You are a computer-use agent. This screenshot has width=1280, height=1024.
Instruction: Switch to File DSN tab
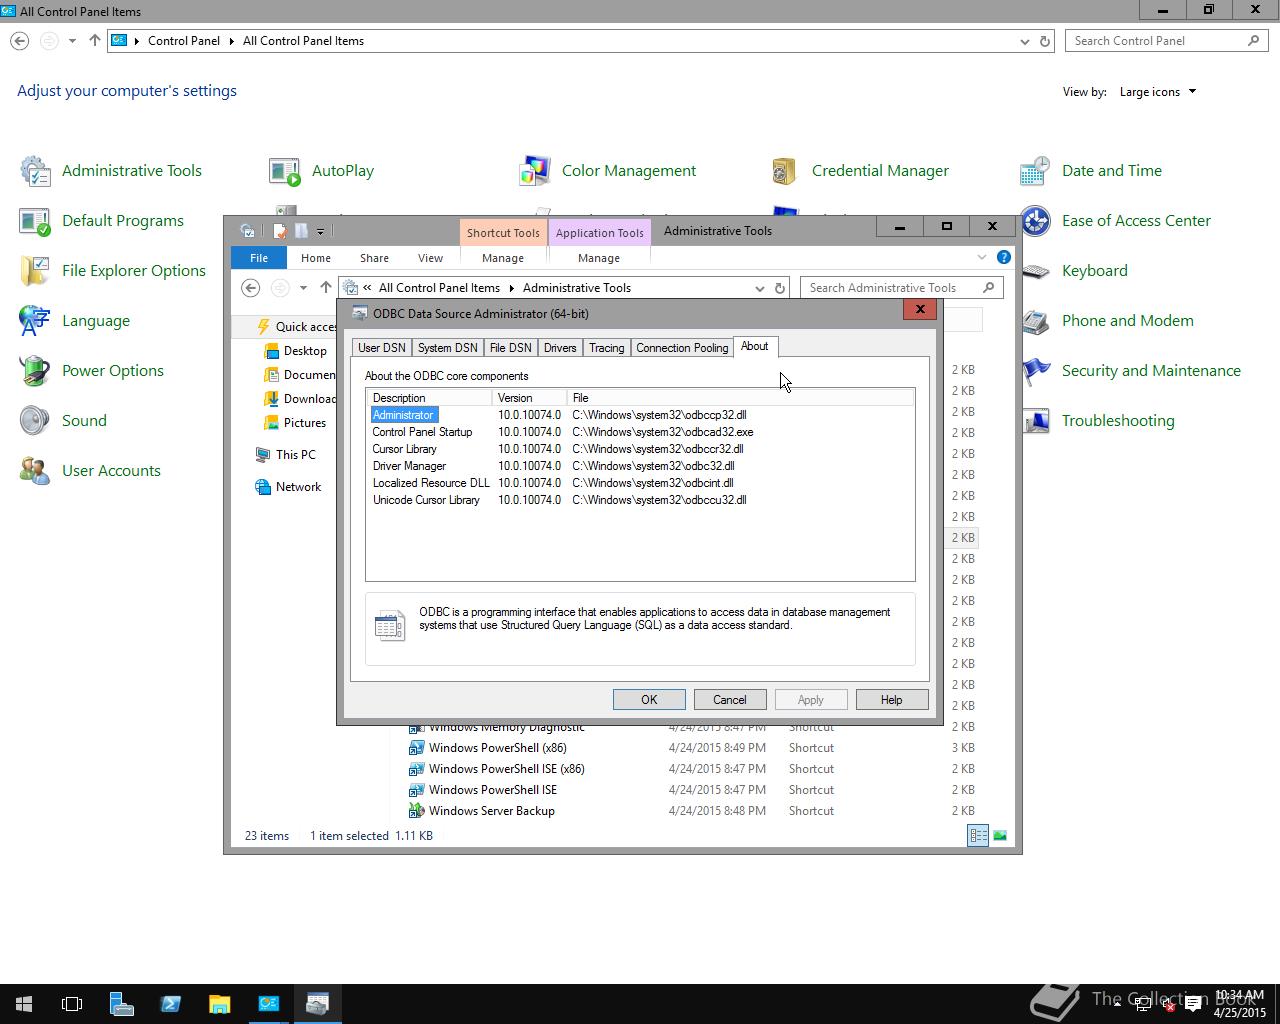510,348
